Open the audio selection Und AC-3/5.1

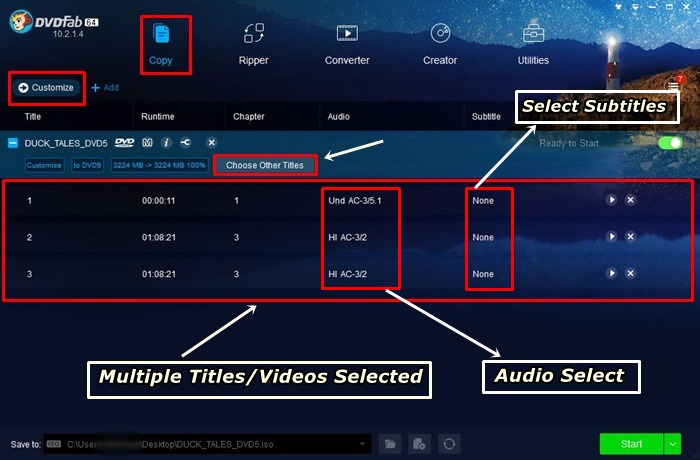(x=355, y=201)
